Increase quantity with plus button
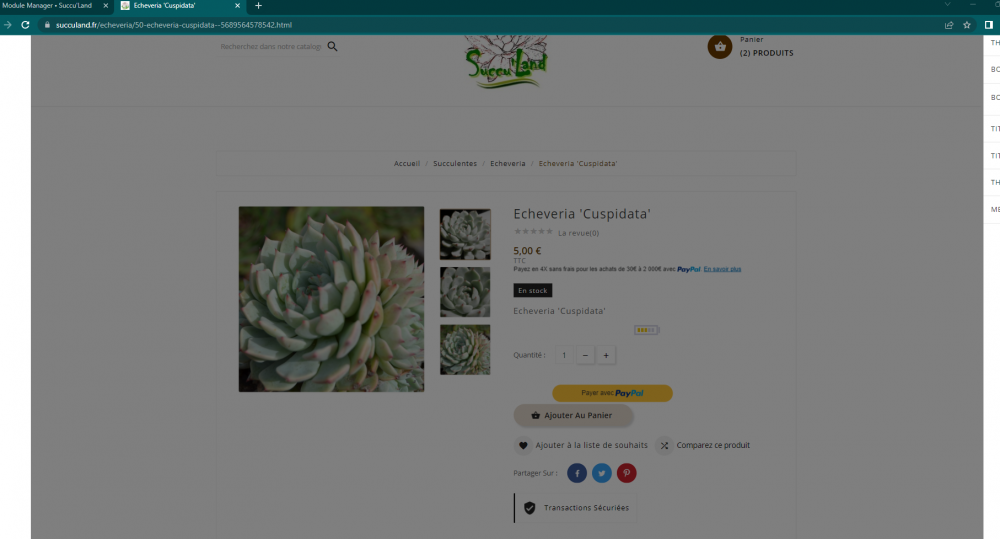The height and width of the screenshot is (539, 1000). coord(606,355)
